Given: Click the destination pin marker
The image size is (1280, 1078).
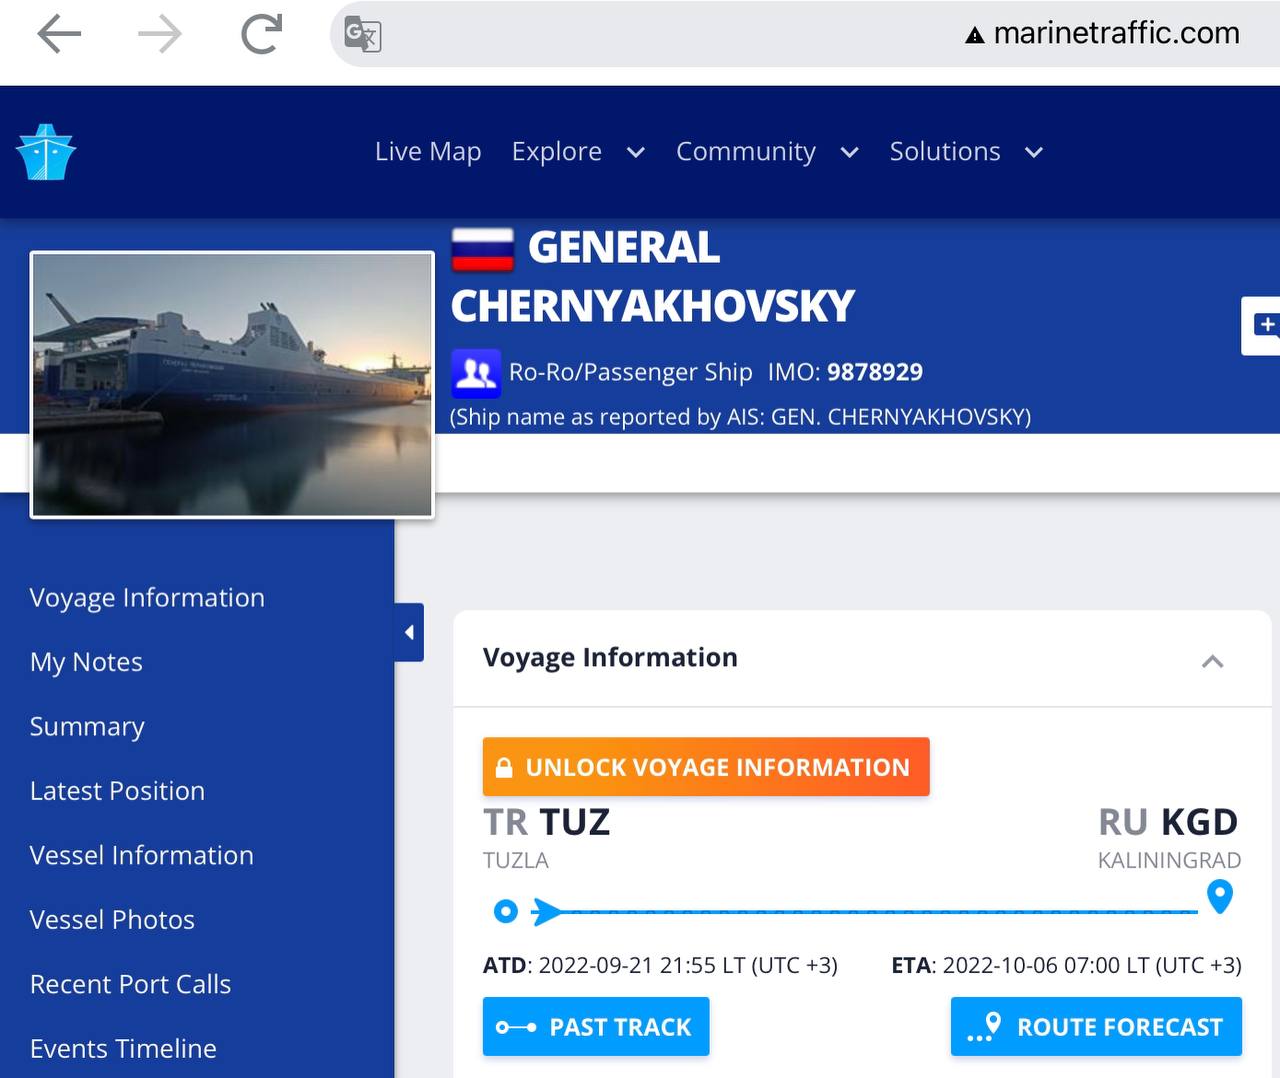Looking at the screenshot, I should (x=1220, y=896).
